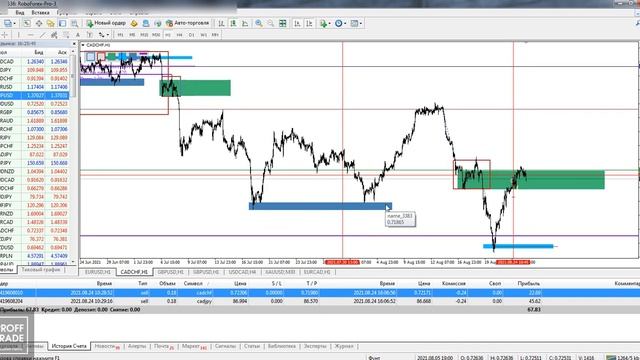This screenshot has width=640, height=360.
Task: Expand the Indicators dropdown arrow
Action: [x=329, y=24]
